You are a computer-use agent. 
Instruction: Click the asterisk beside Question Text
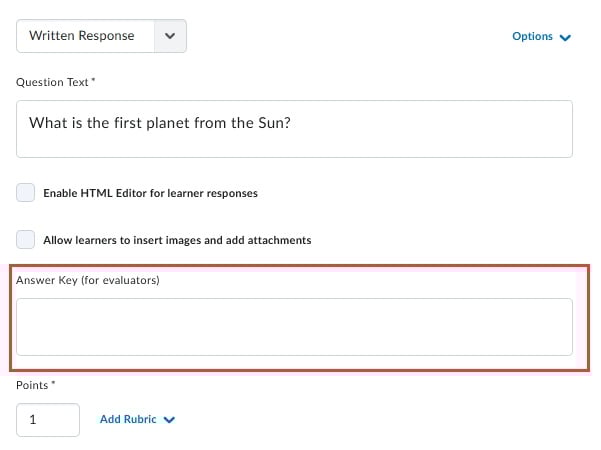coord(93,81)
